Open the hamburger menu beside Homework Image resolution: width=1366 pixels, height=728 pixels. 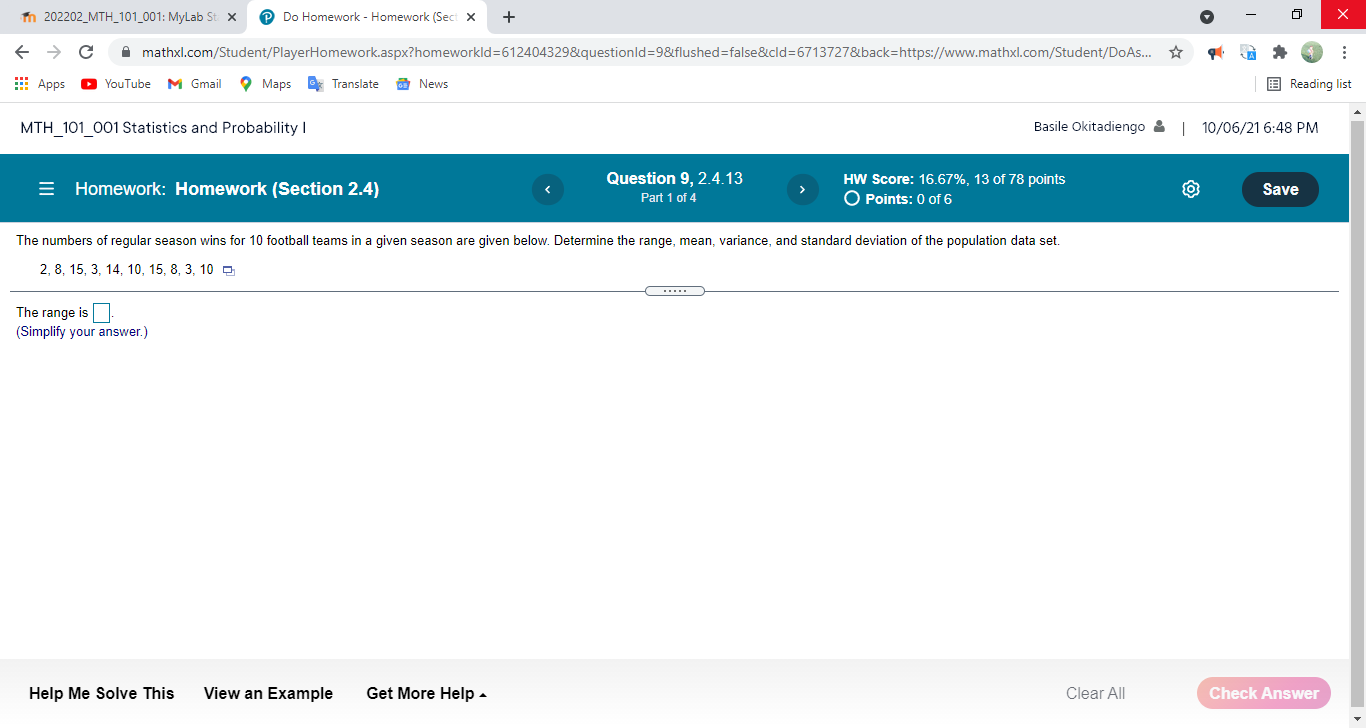coord(46,189)
